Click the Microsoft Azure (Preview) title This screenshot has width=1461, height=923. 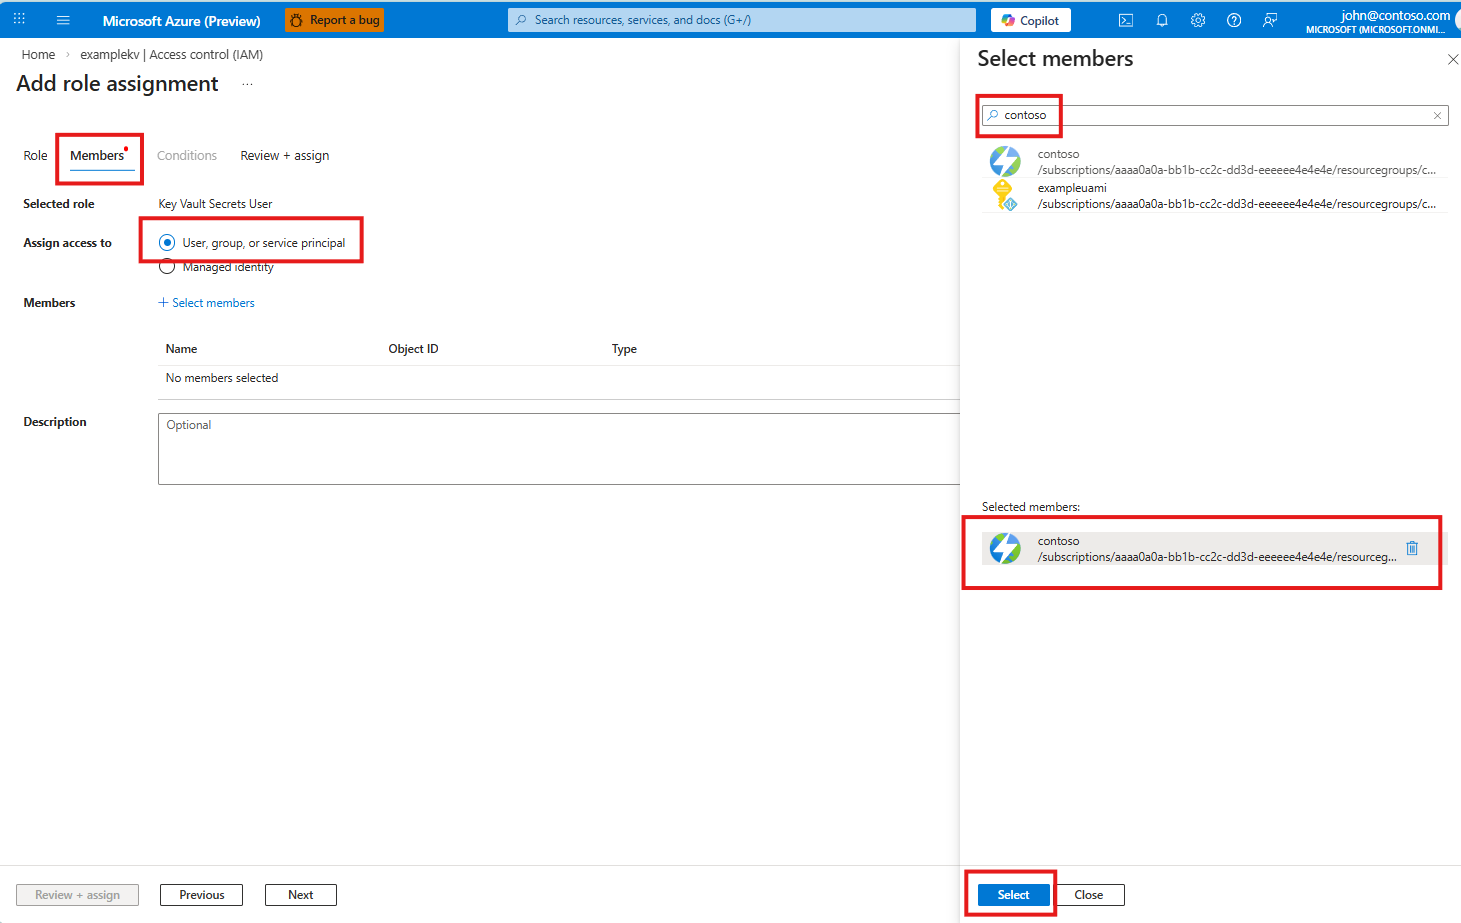(x=181, y=20)
